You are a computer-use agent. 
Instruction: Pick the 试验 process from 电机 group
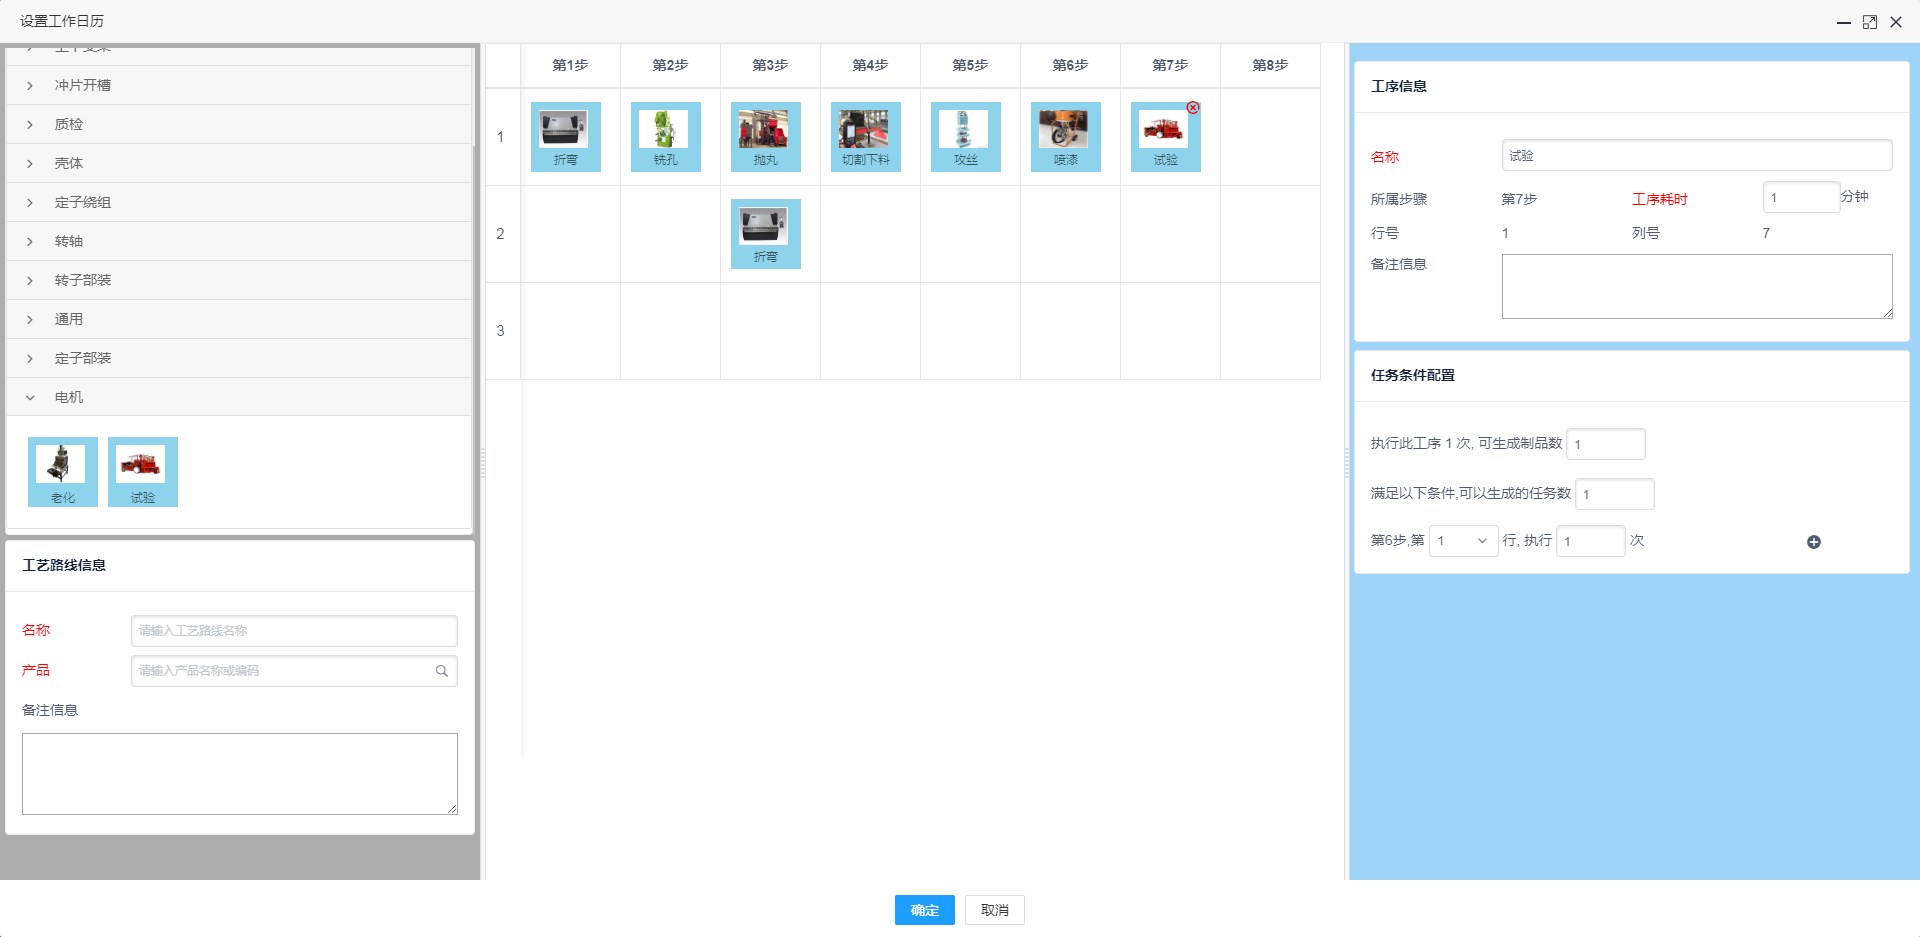coord(143,472)
